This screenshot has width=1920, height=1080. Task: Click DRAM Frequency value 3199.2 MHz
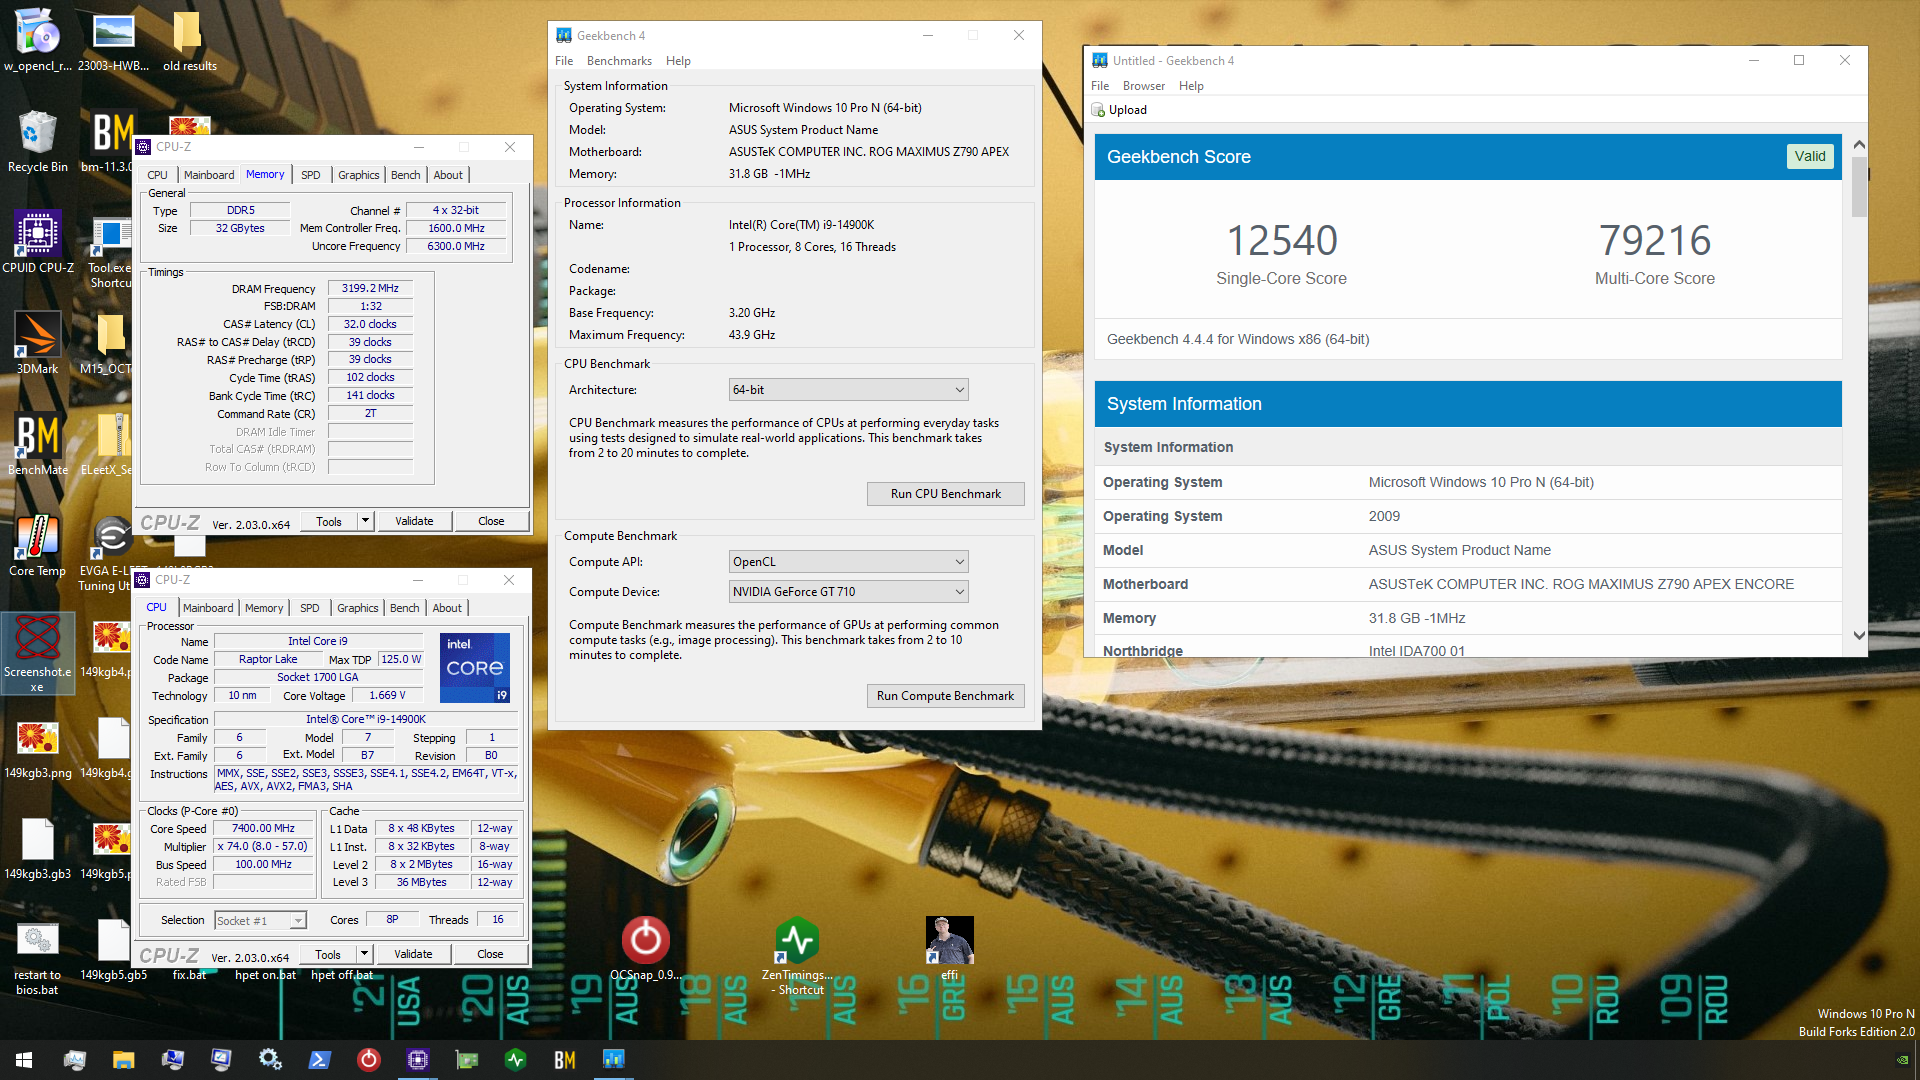coord(370,288)
